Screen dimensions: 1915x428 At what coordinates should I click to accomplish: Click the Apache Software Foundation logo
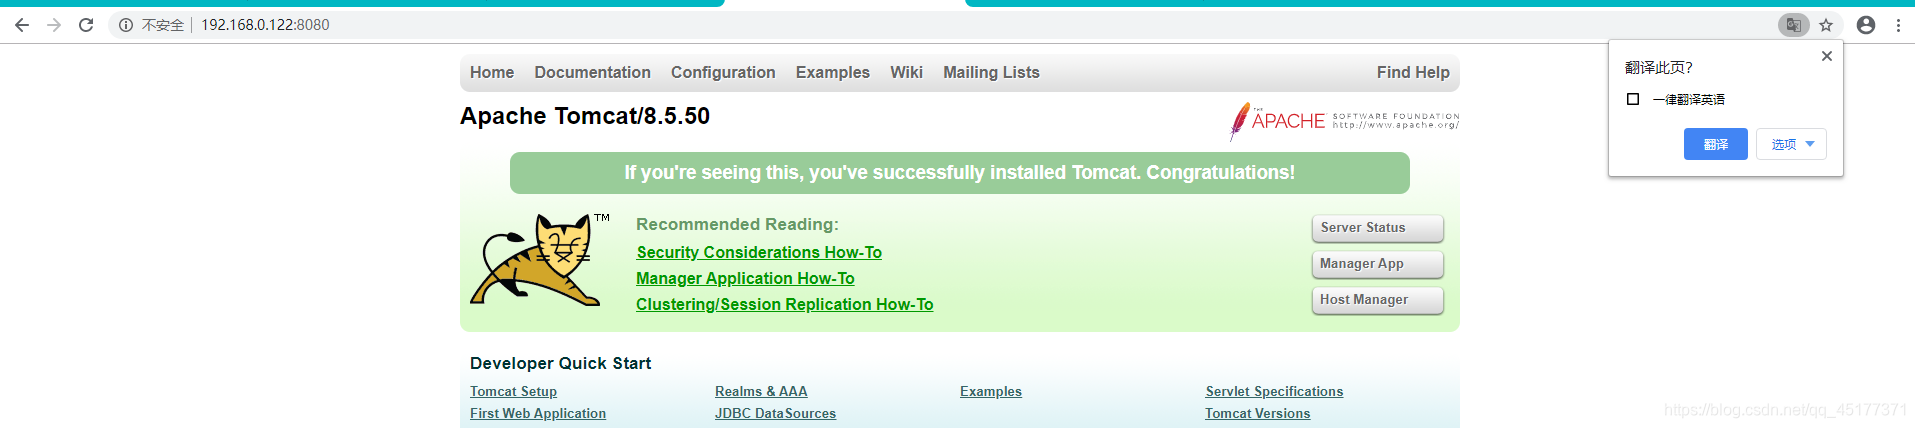pyautogui.click(x=1344, y=121)
